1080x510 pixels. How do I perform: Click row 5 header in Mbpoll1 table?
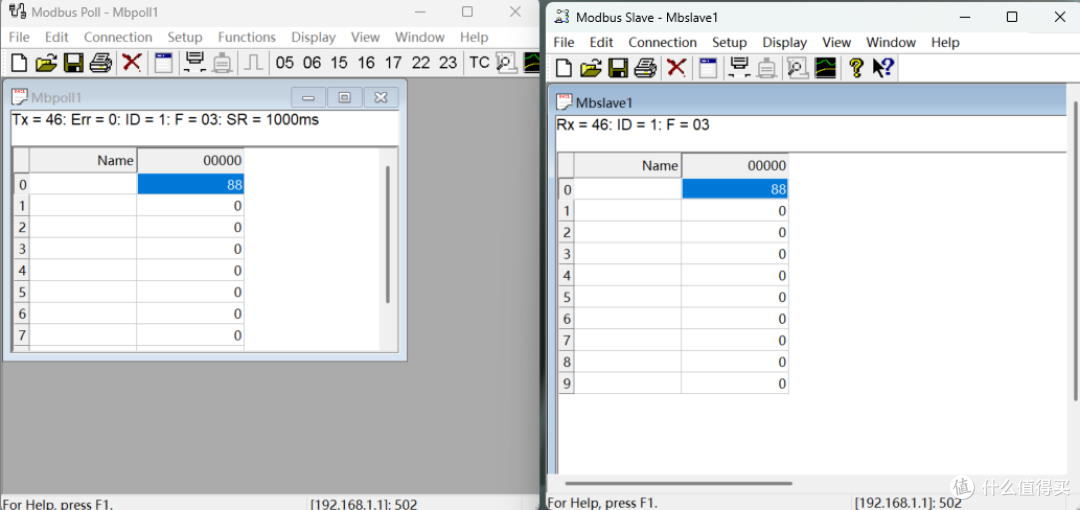(x=21, y=292)
